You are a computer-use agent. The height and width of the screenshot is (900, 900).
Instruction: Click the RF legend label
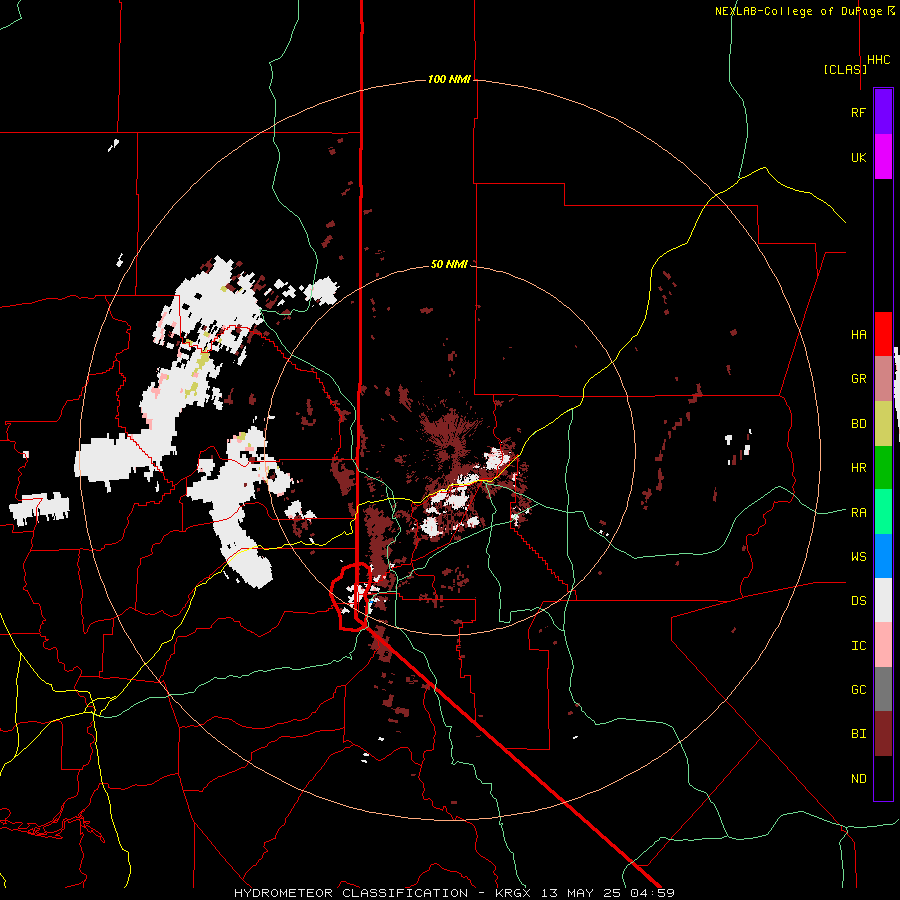(x=858, y=112)
